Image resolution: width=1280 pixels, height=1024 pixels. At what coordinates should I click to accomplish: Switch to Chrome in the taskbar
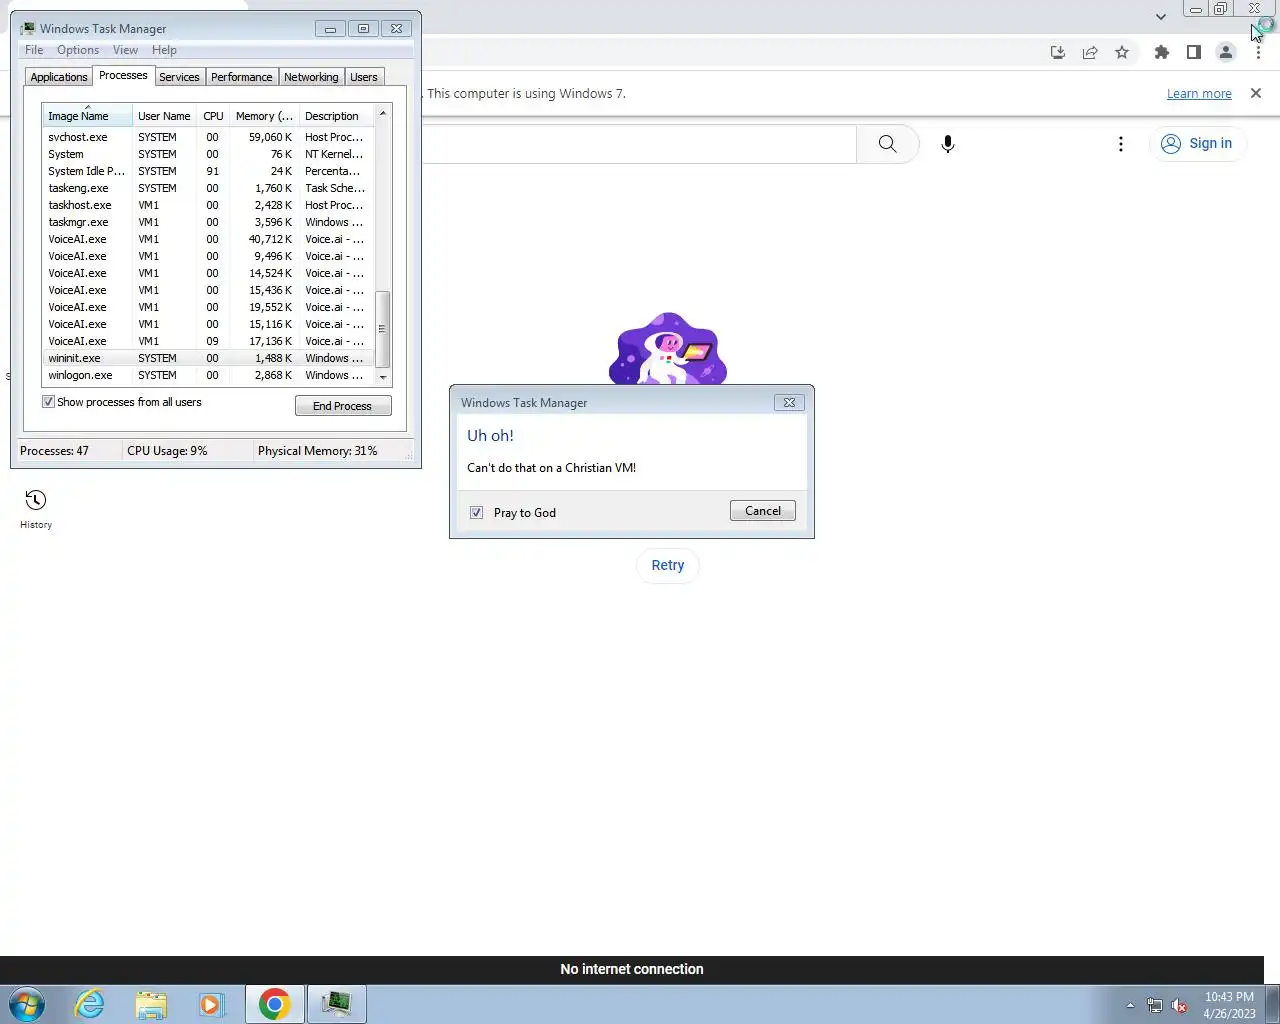tap(274, 1004)
